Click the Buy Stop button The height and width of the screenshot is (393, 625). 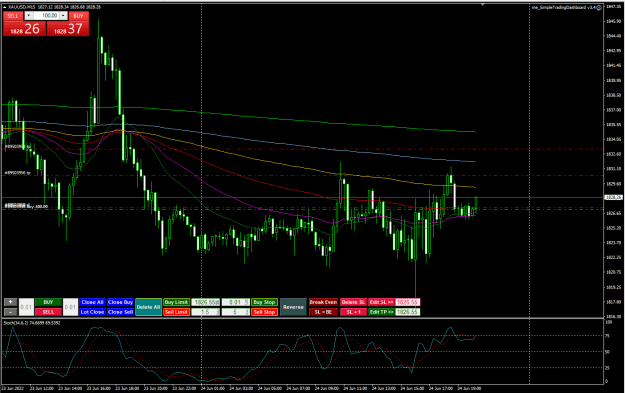pyautogui.click(x=264, y=302)
